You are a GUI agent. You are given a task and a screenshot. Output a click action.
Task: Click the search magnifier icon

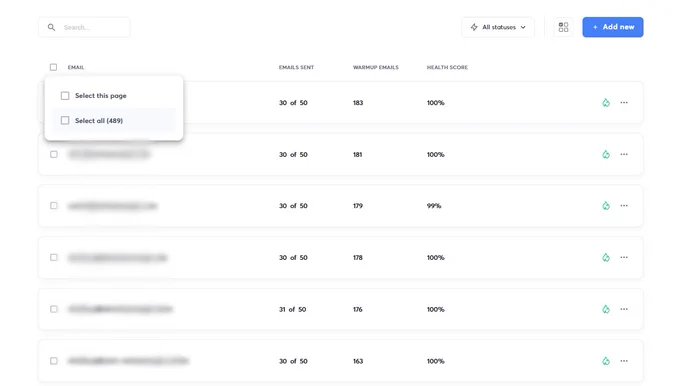pyautogui.click(x=51, y=27)
